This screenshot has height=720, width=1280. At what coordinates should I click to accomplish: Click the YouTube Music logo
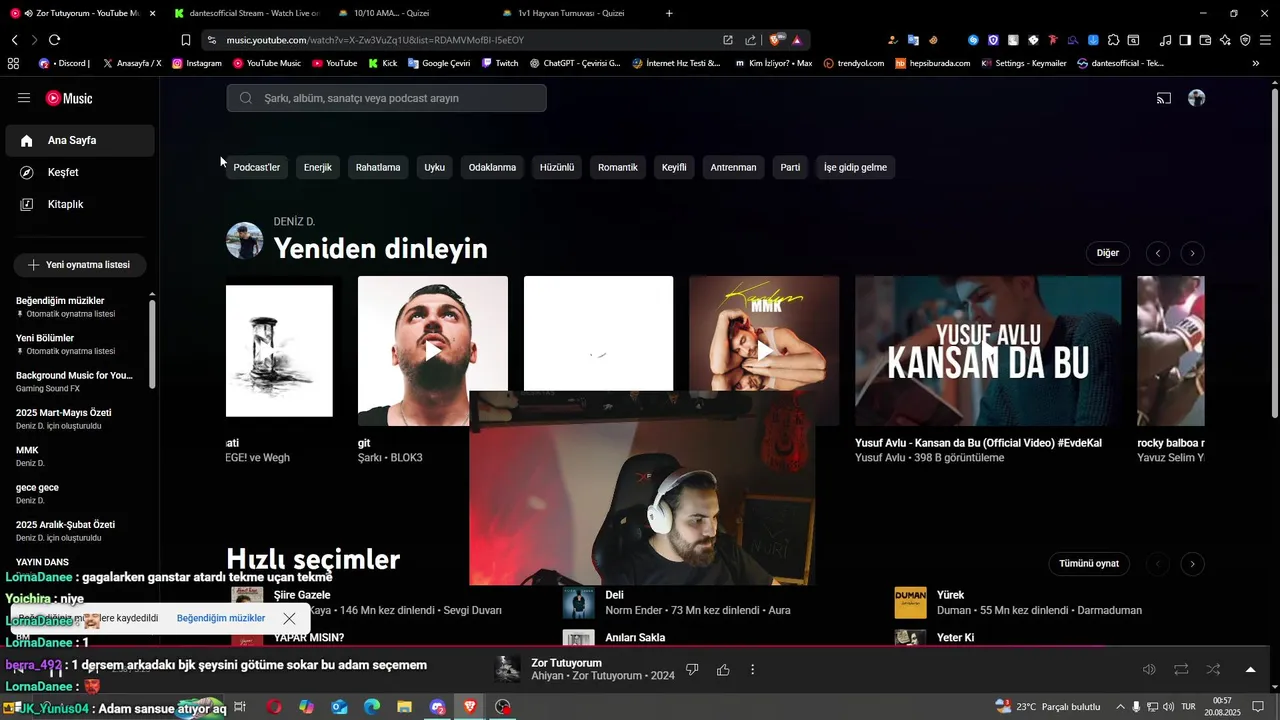[x=69, y=98]
